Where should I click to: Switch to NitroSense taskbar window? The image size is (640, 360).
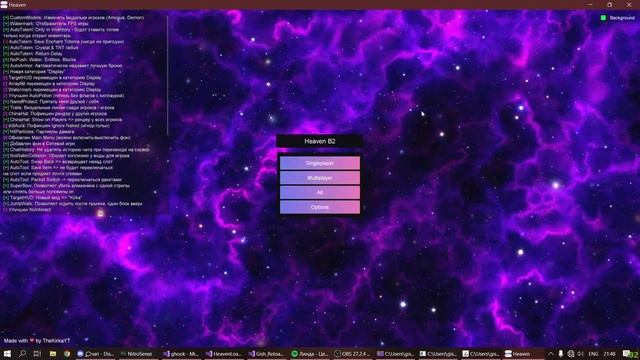pos(138,354)
